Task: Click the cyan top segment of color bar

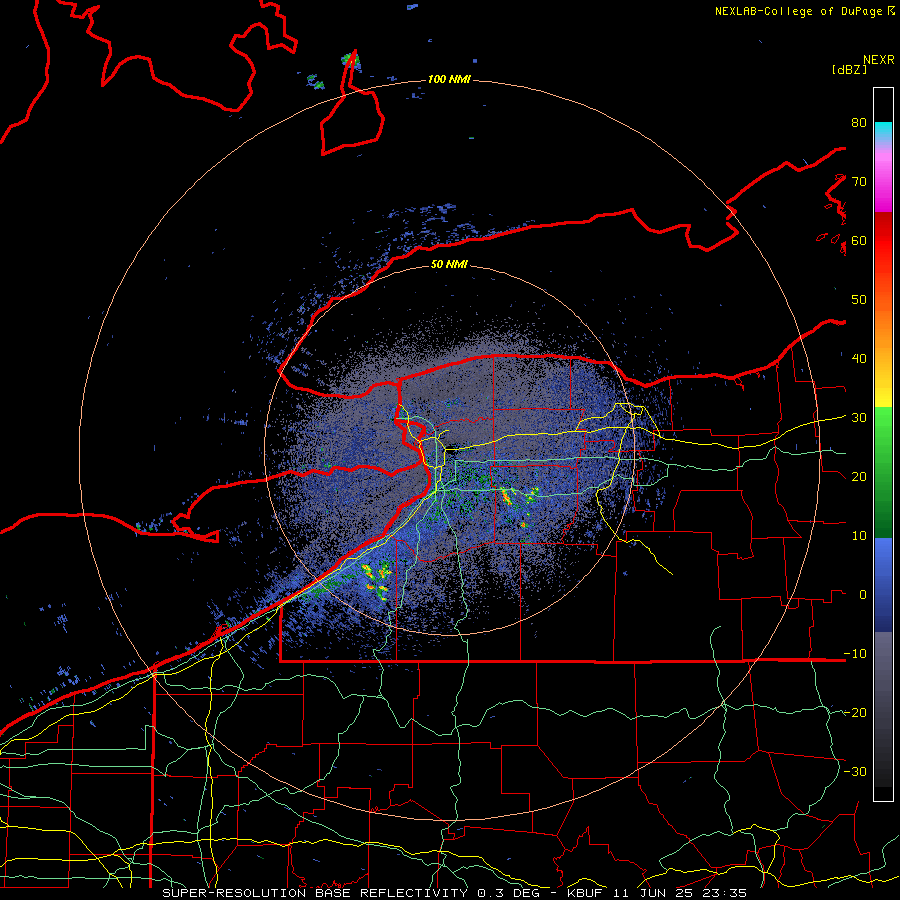Action: coord(883,129)
